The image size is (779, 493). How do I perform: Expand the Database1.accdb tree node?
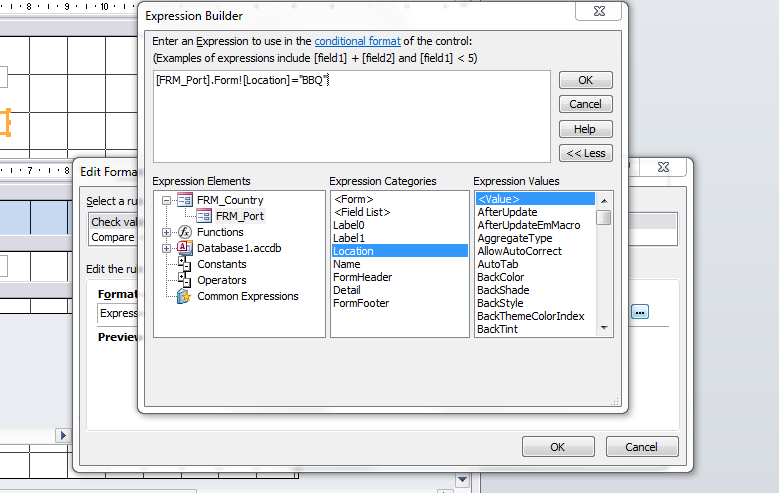166,248
